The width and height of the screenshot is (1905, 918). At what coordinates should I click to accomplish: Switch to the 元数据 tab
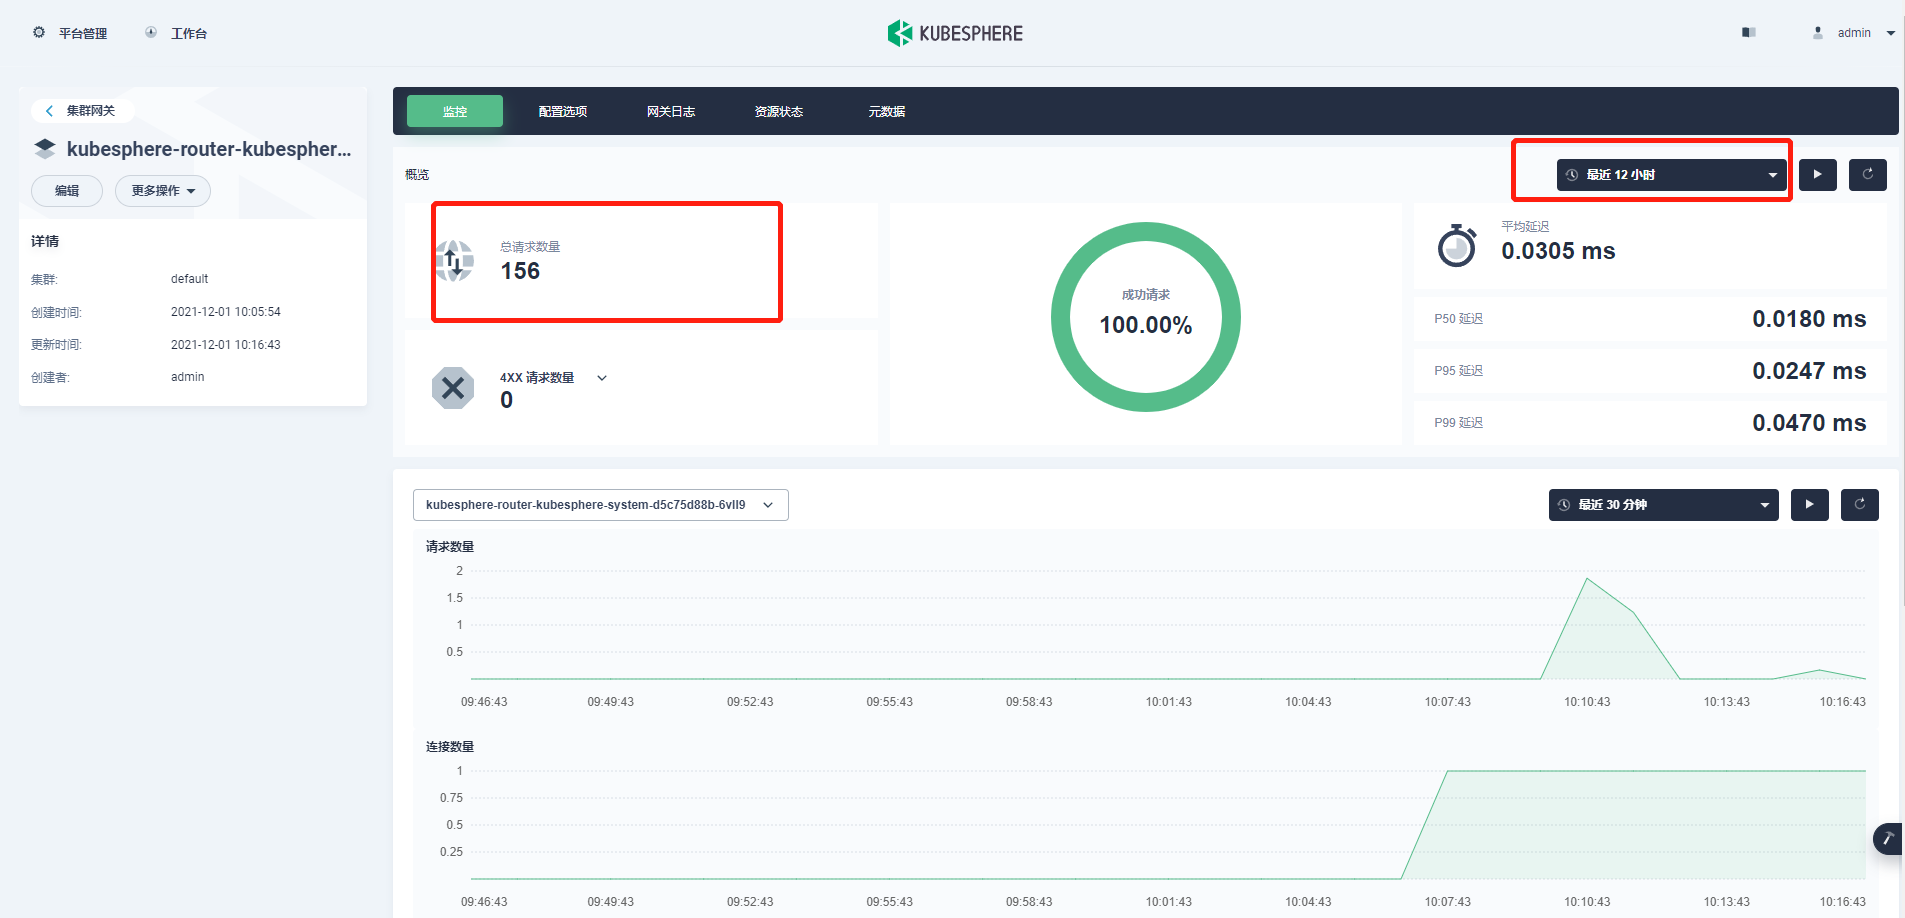coord(887,111)
